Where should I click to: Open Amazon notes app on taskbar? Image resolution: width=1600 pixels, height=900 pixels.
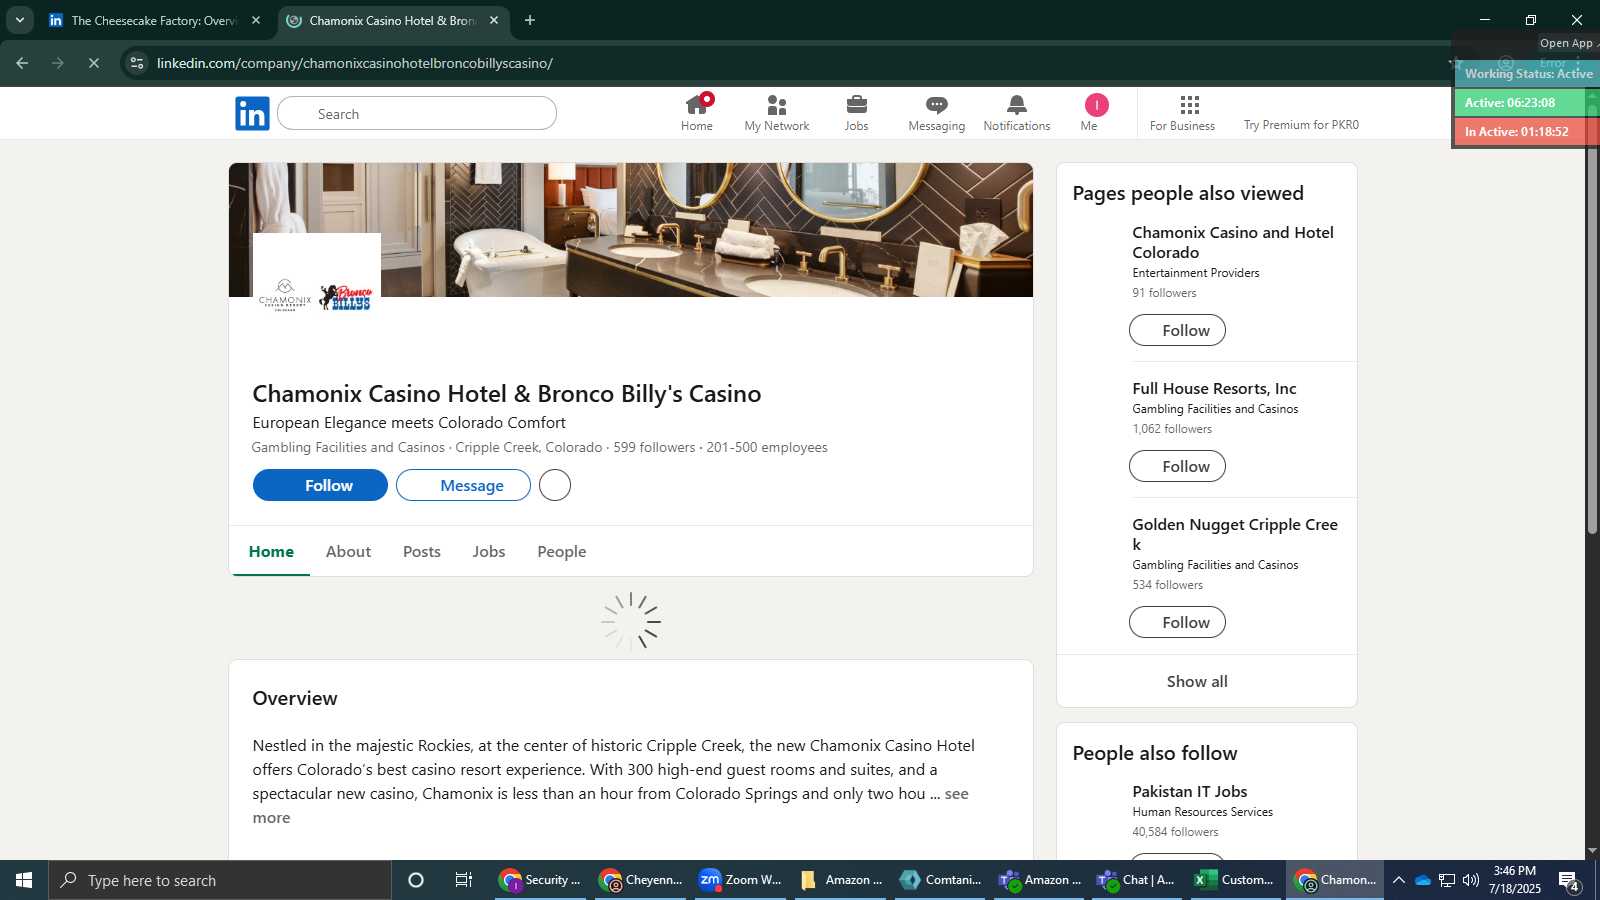coord(841,880)
